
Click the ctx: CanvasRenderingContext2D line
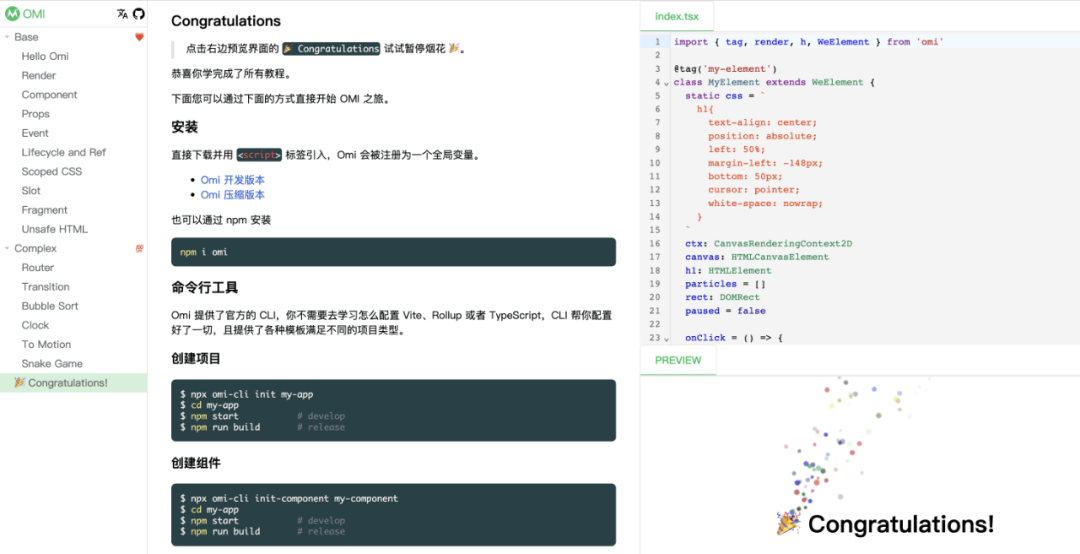(769, 244)
